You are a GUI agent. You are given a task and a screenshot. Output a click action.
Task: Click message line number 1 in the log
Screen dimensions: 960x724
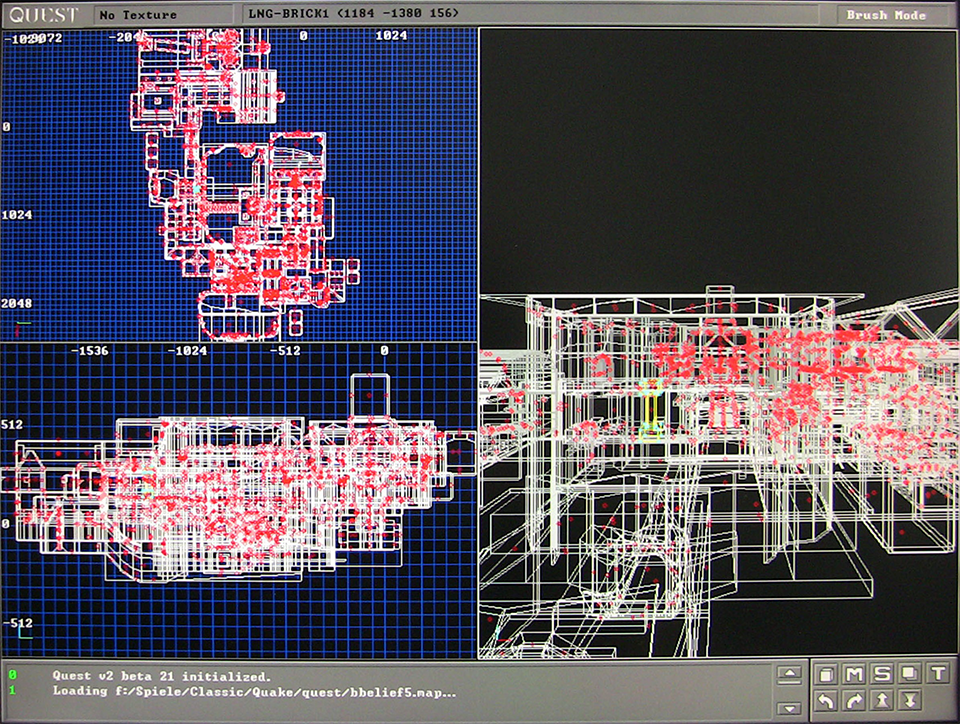coord(12,690)
